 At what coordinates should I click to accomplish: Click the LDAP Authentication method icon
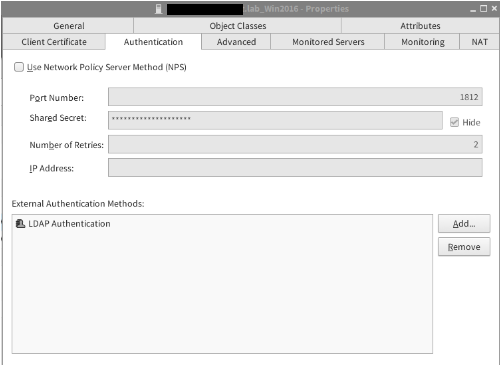(20, 223)
